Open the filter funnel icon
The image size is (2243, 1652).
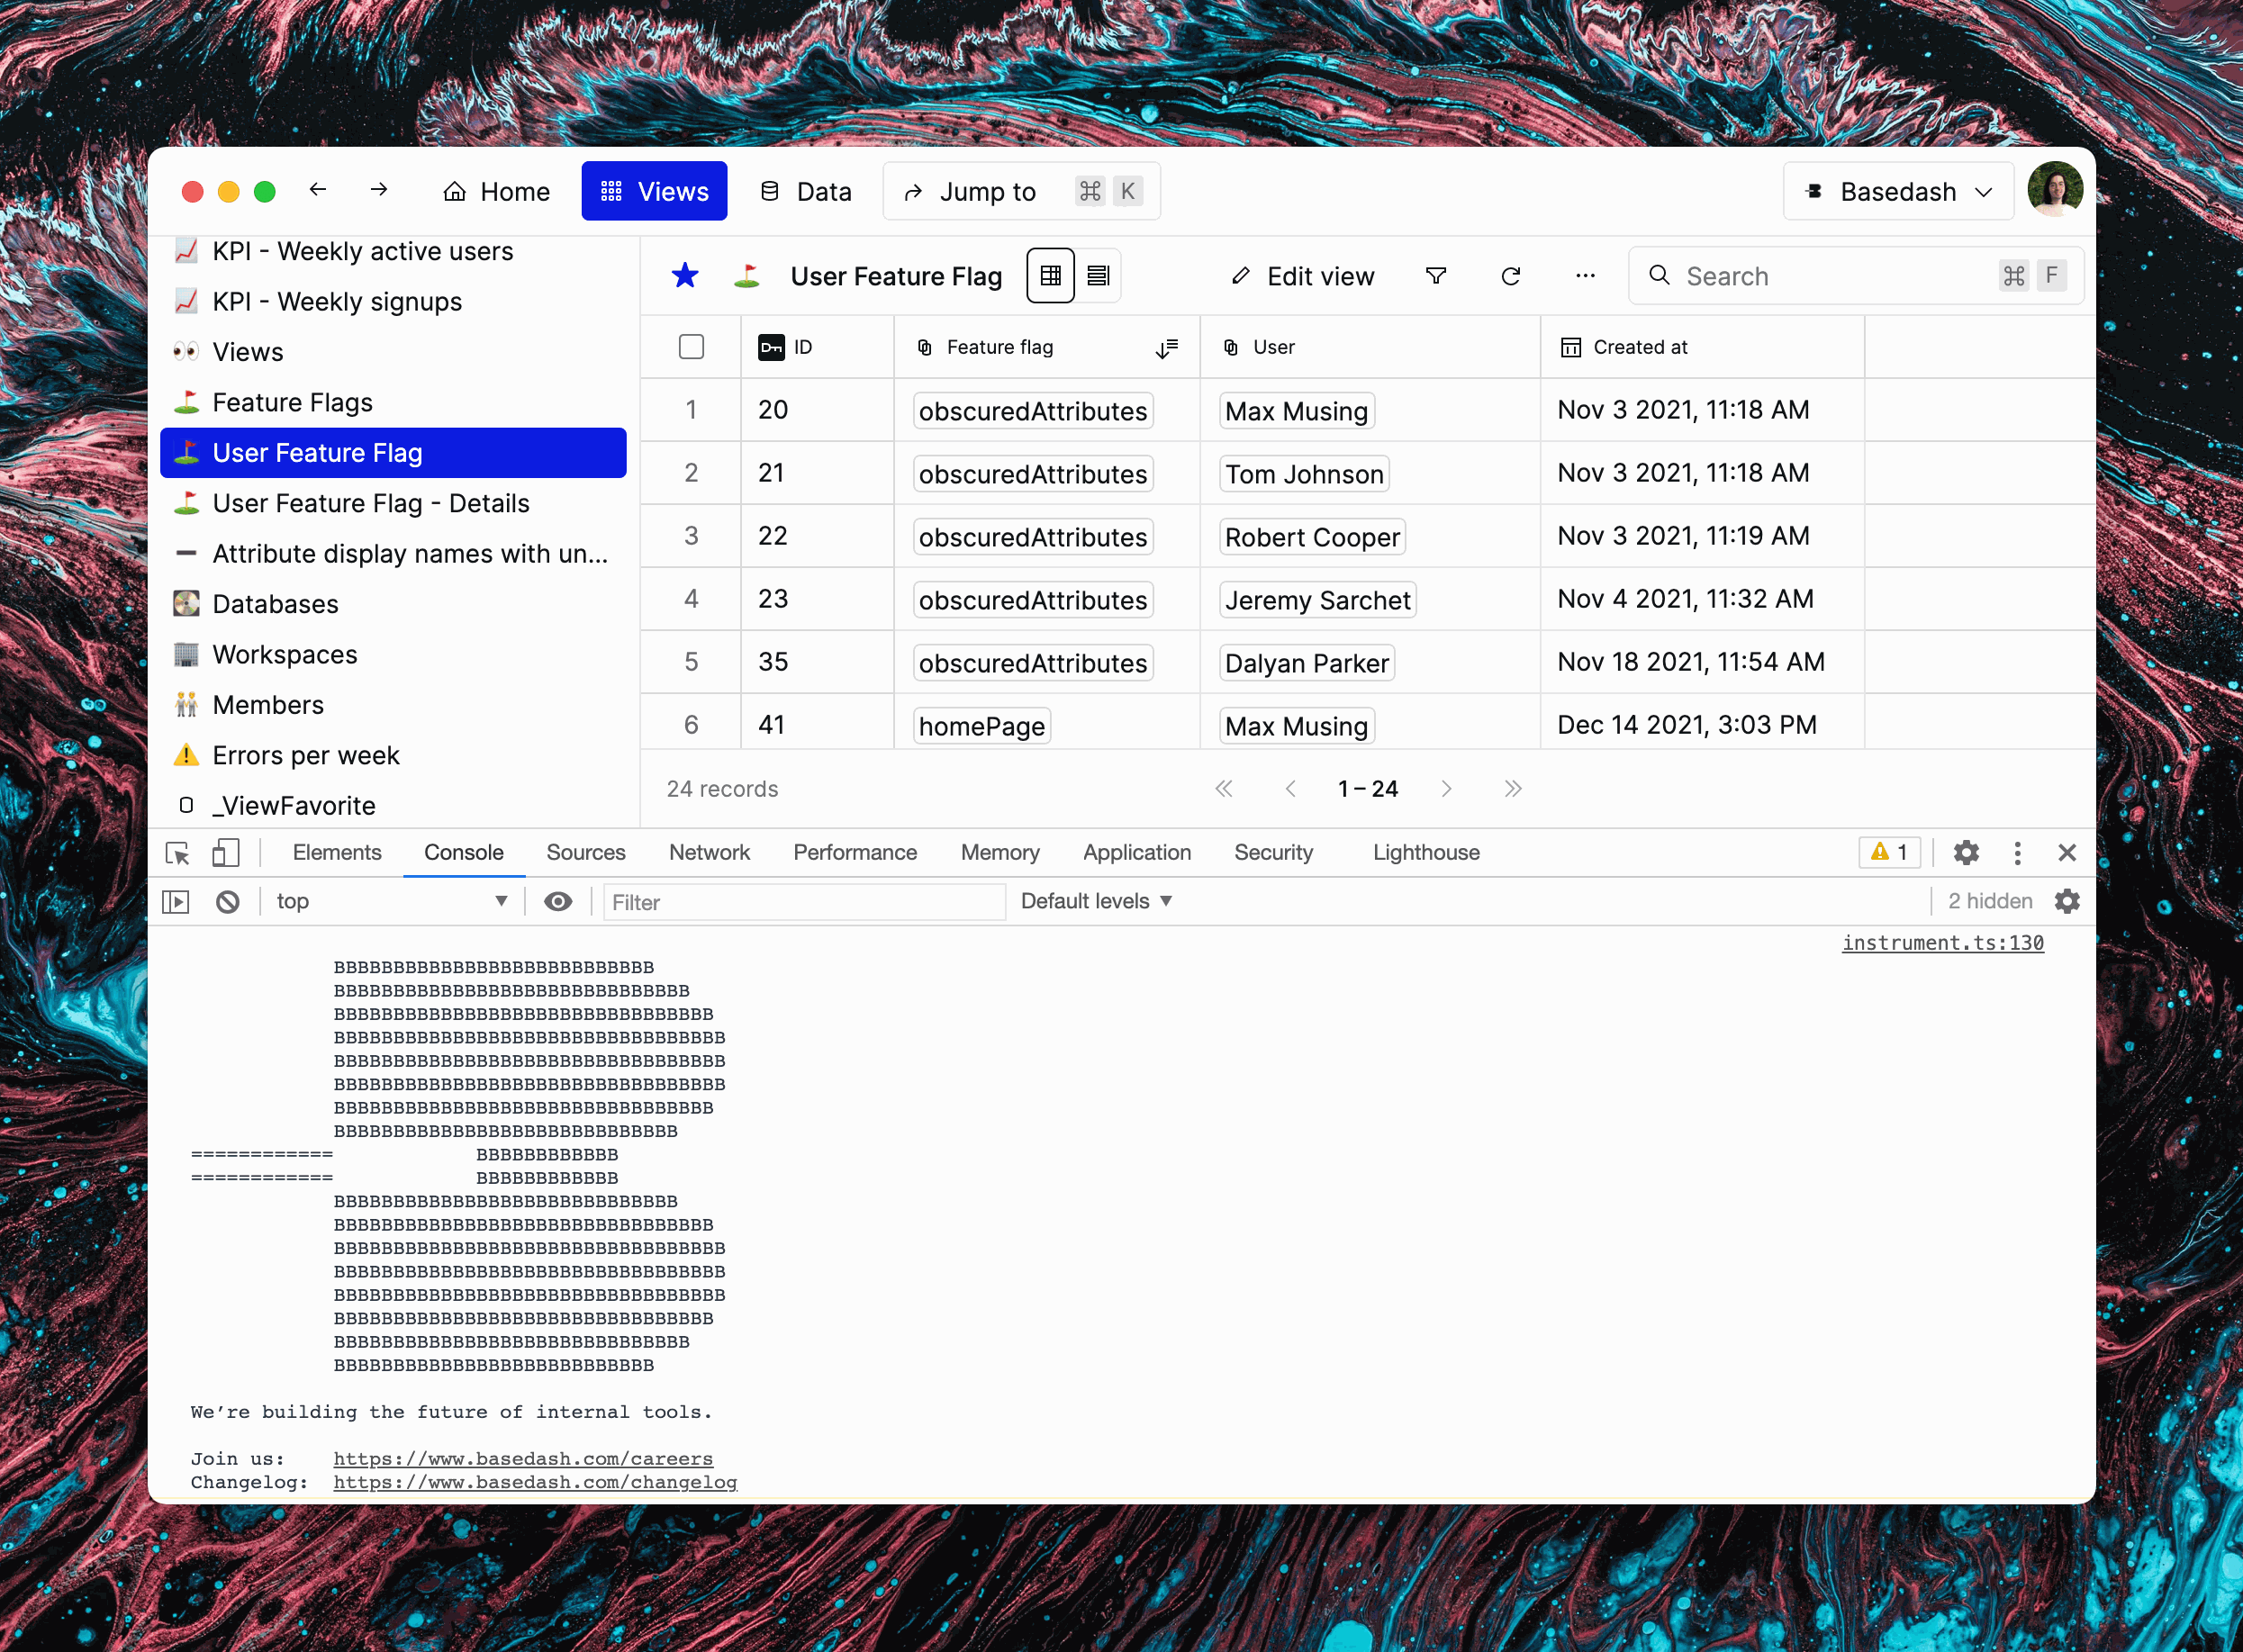coord(1436,275)
